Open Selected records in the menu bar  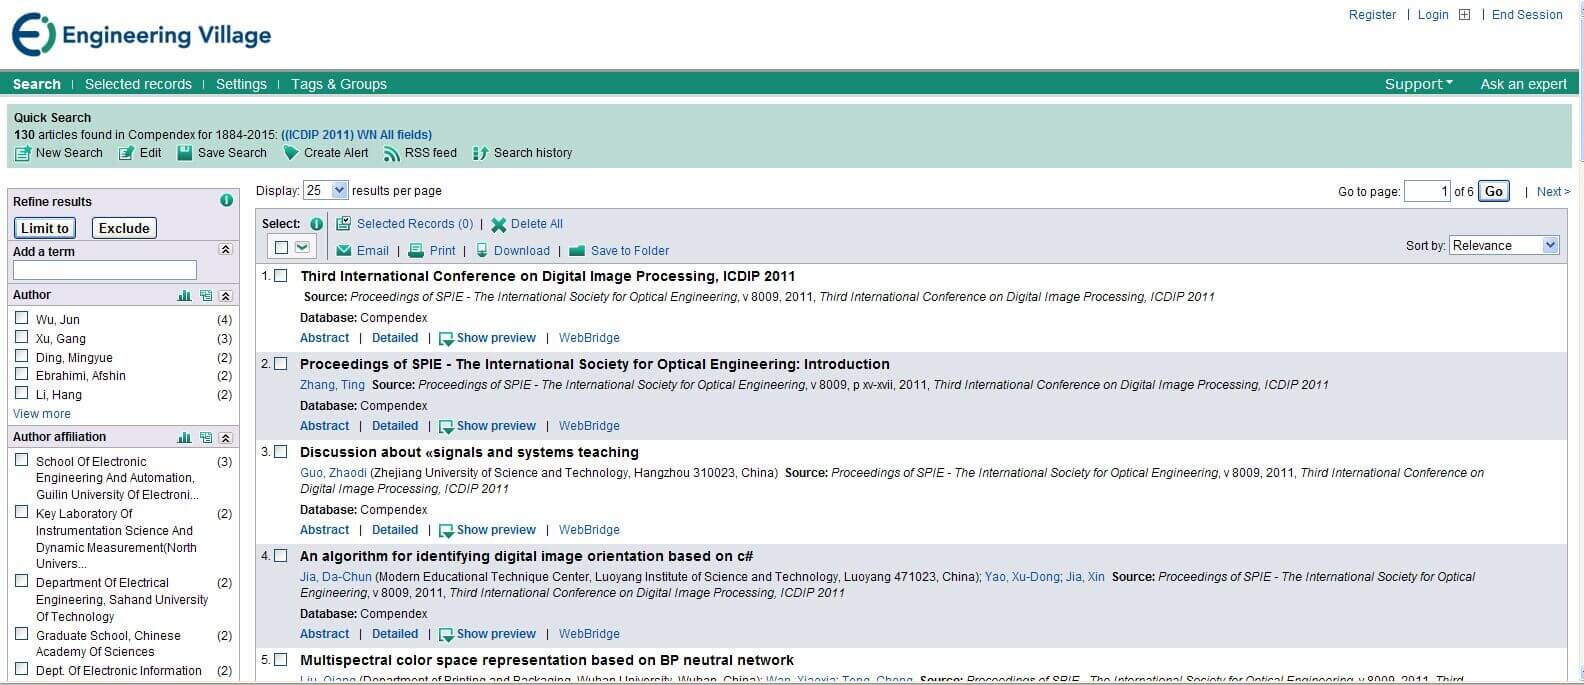pos(138,84)
